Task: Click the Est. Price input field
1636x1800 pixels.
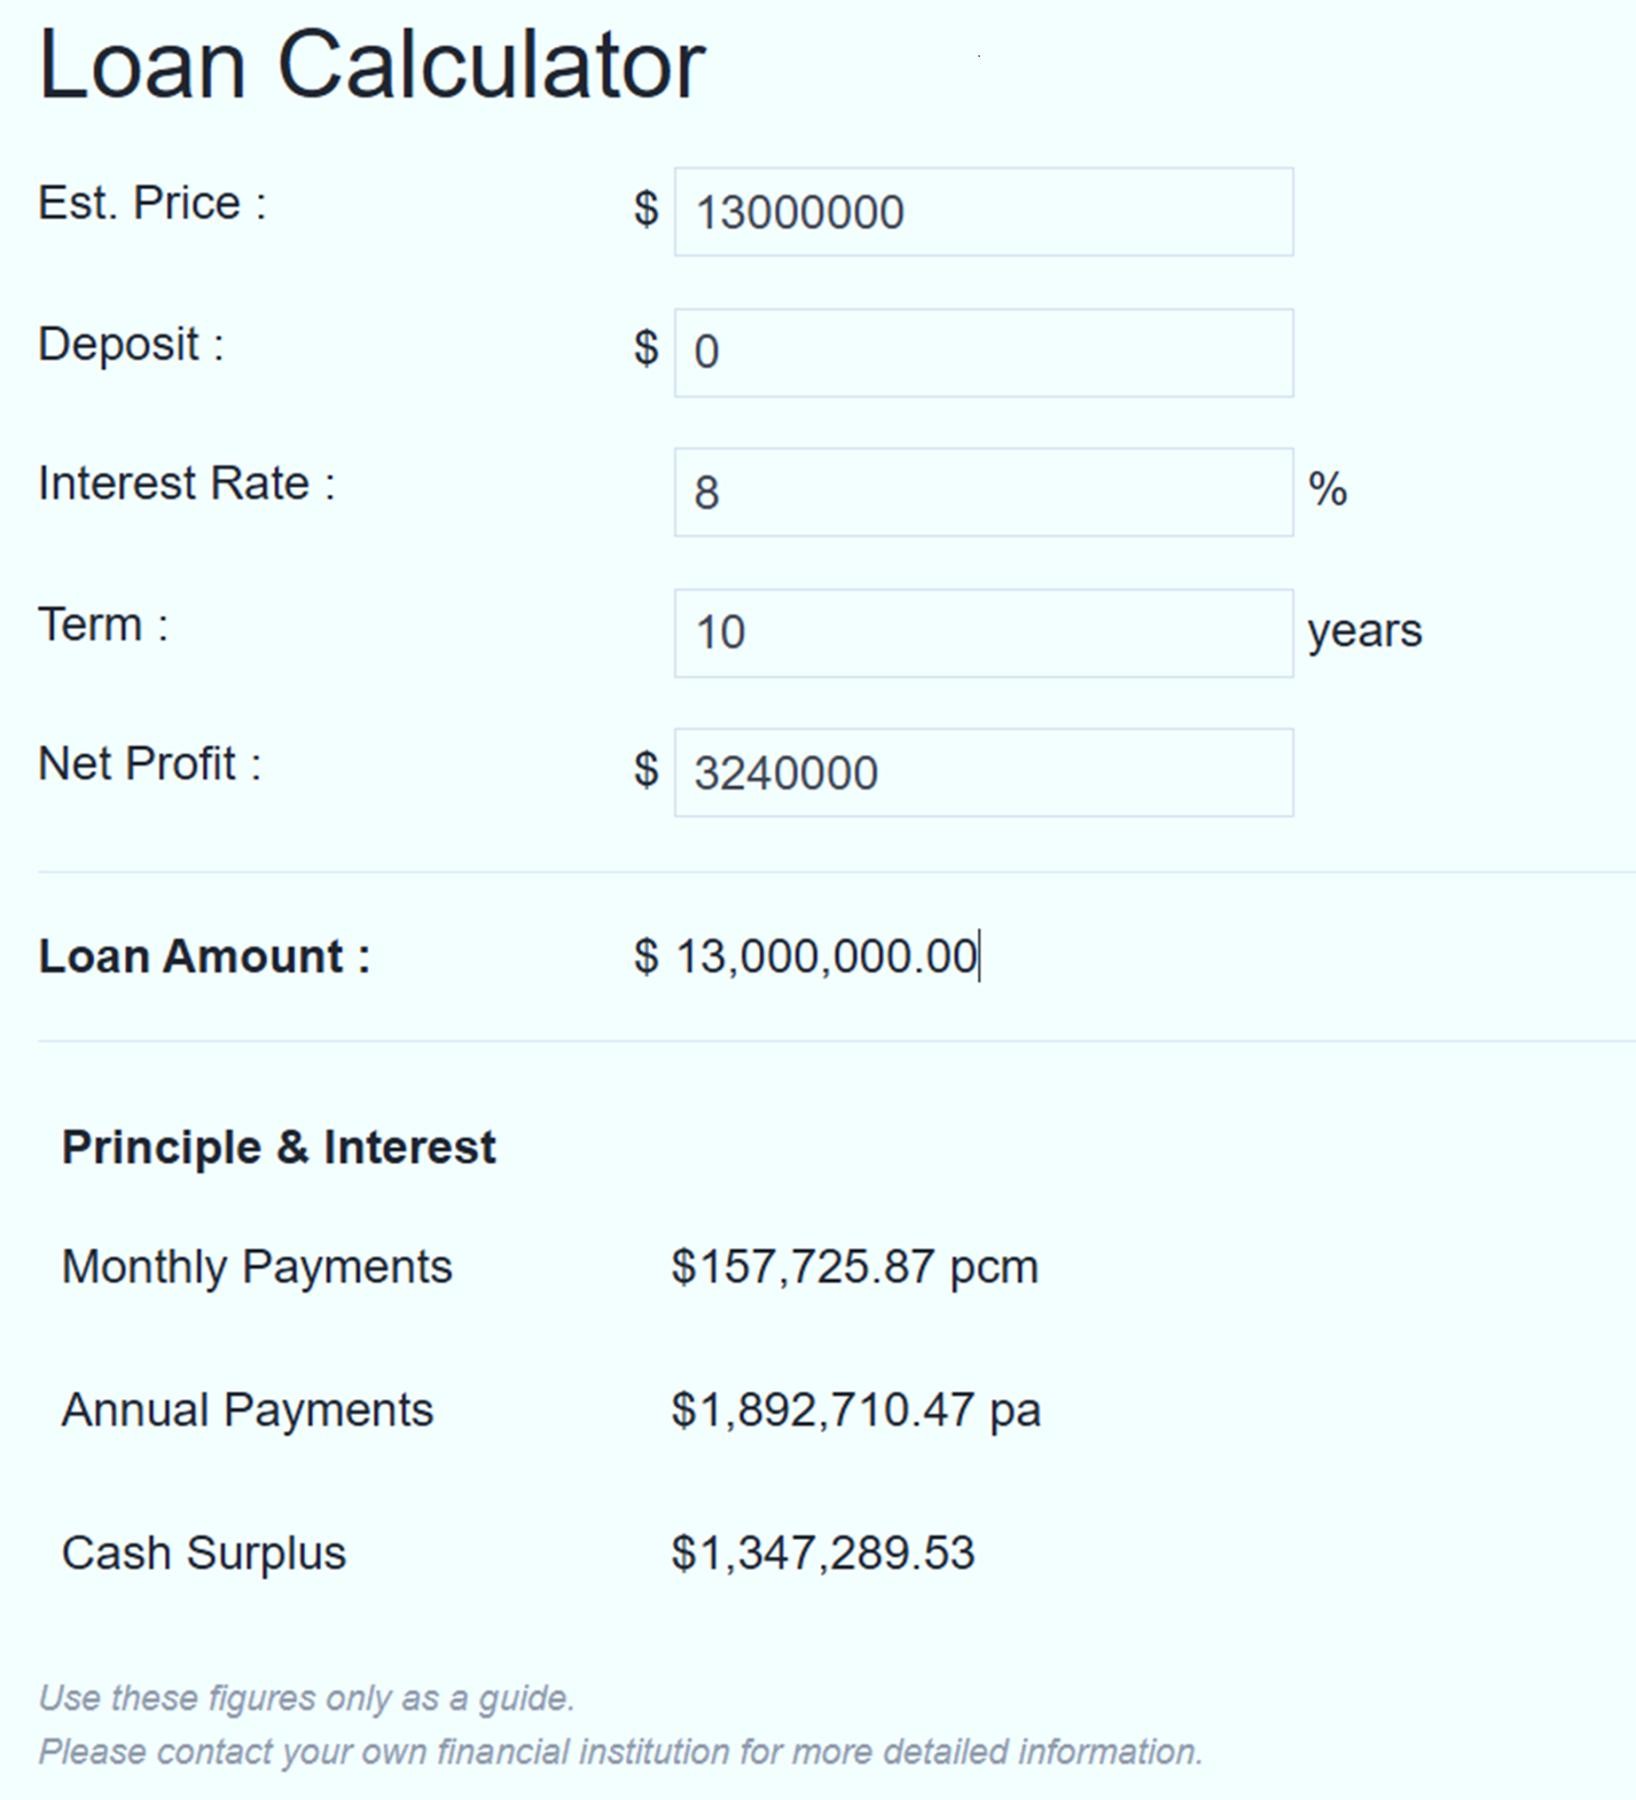Action: [983, 212]
